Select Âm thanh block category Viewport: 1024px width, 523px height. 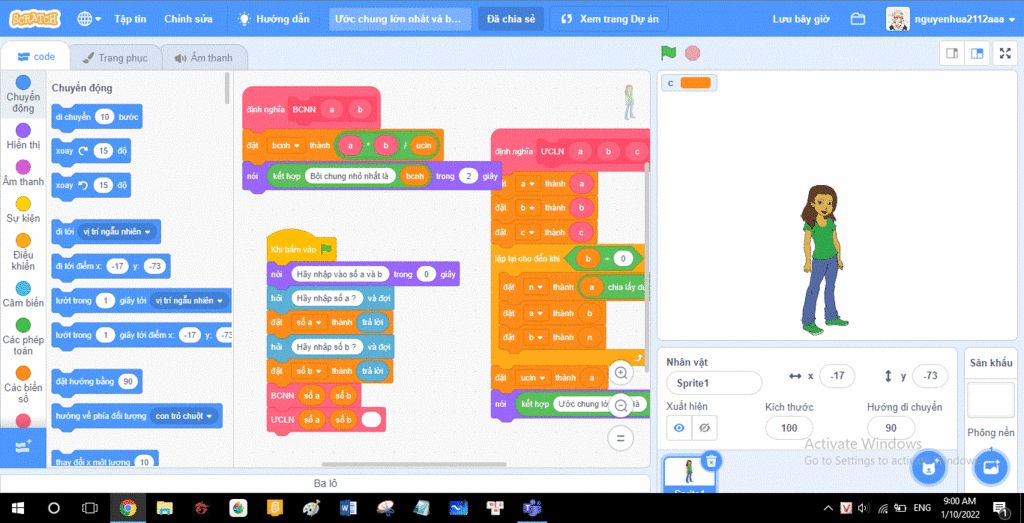[x=23, y=173]
